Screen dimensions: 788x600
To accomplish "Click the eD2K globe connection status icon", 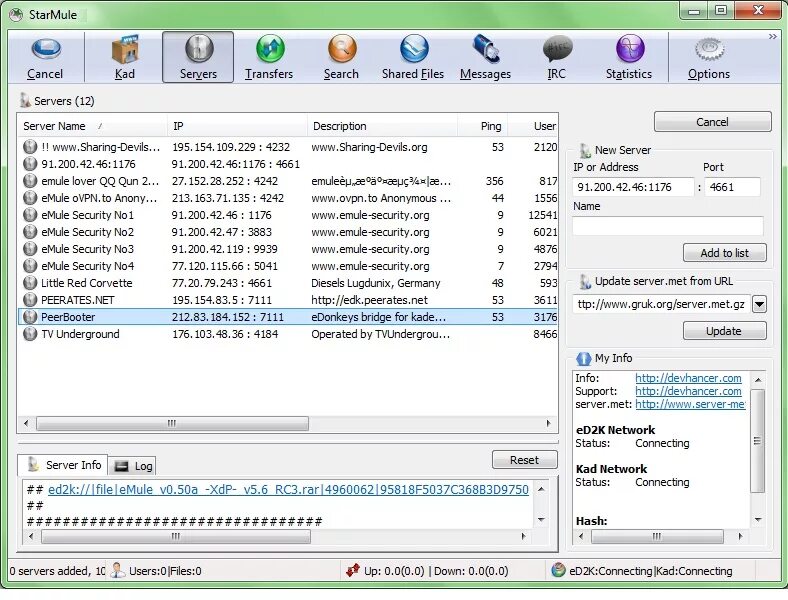I will (x=558, y=570).
